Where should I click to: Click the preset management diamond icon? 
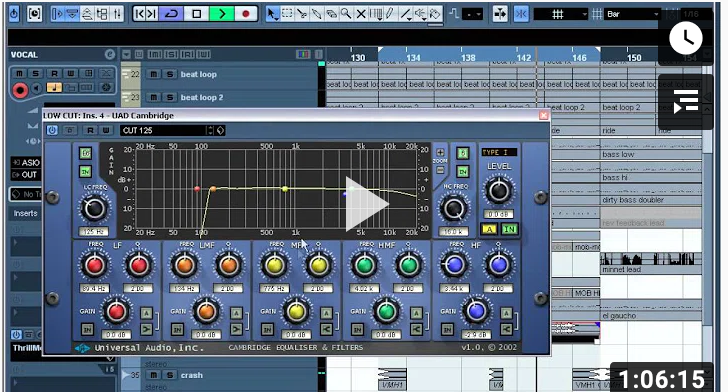click(x=221, y=131)
